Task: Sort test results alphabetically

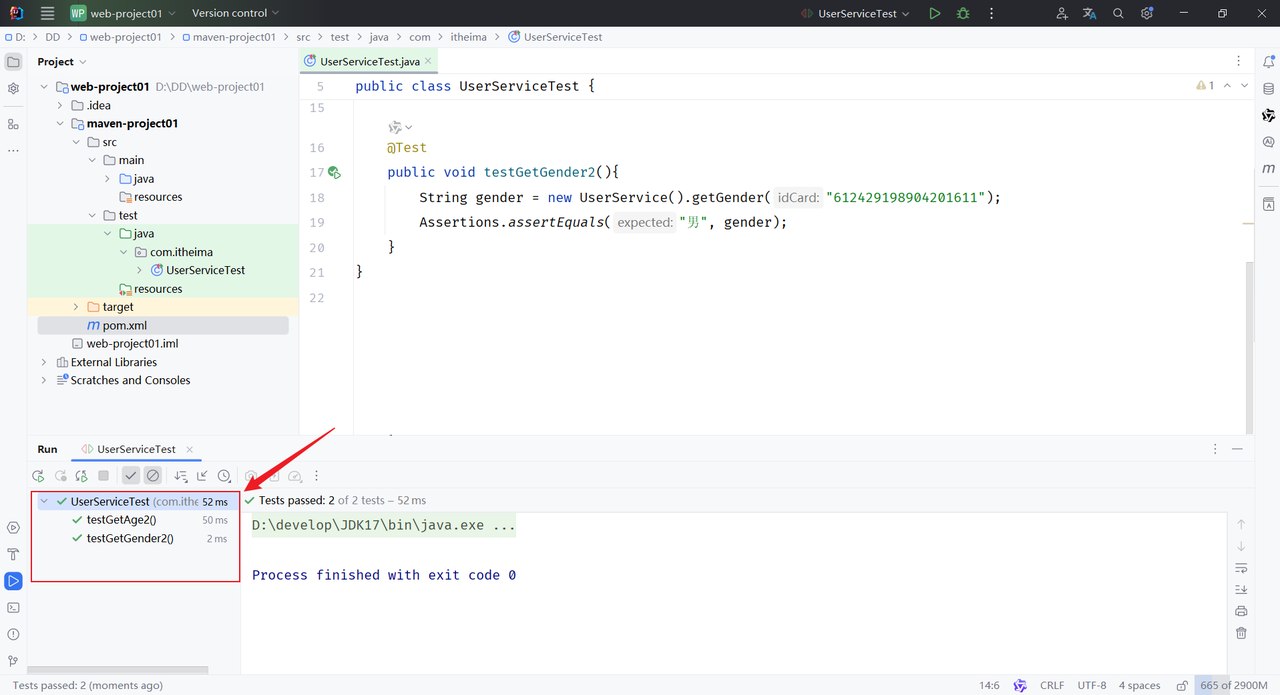Action: coord(181,476)
